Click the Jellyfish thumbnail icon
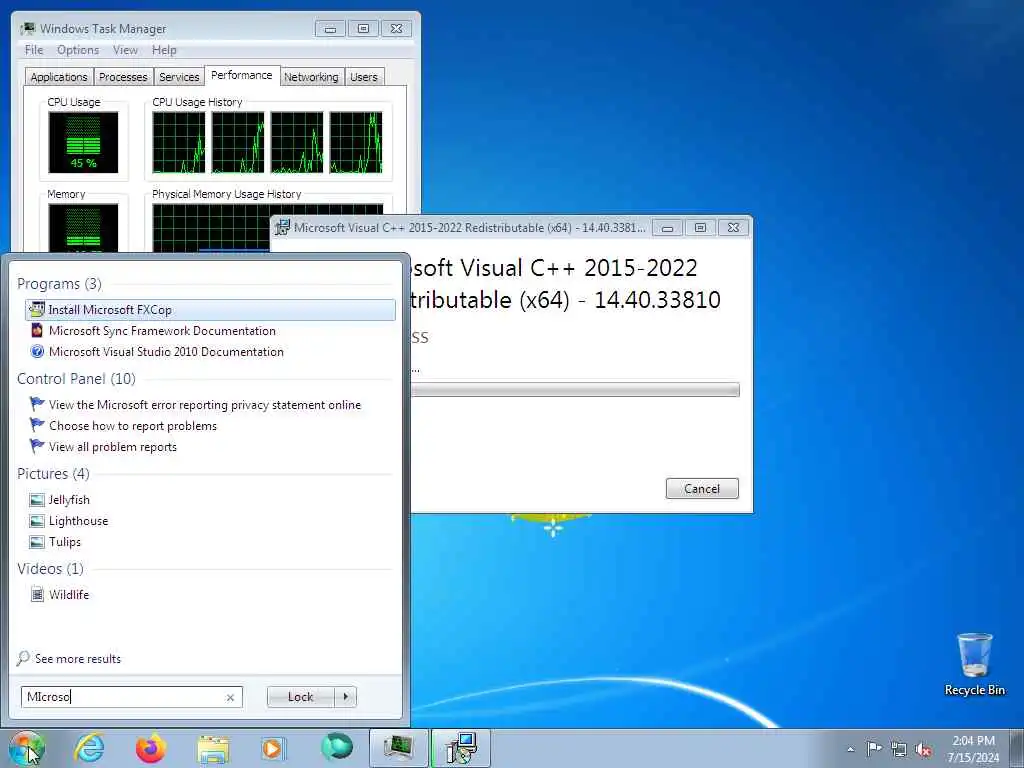The height and width of the screenshot is (768, 1024). [37, 500]
